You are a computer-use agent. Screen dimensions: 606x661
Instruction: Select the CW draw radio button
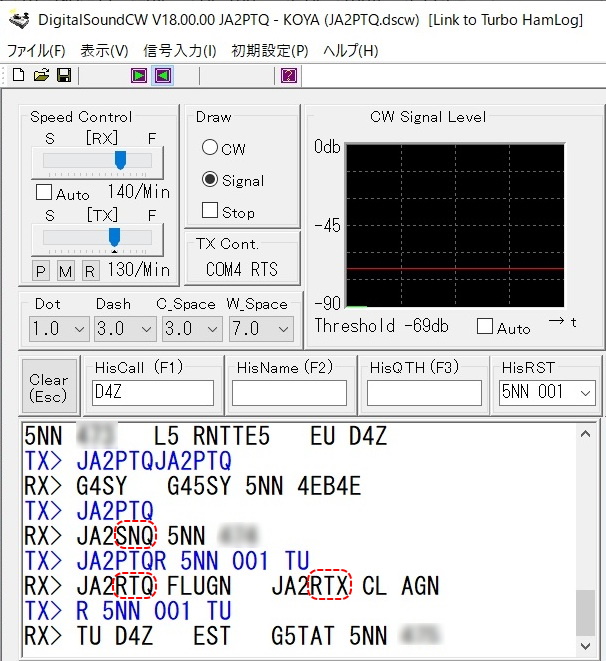coord(210,148)
